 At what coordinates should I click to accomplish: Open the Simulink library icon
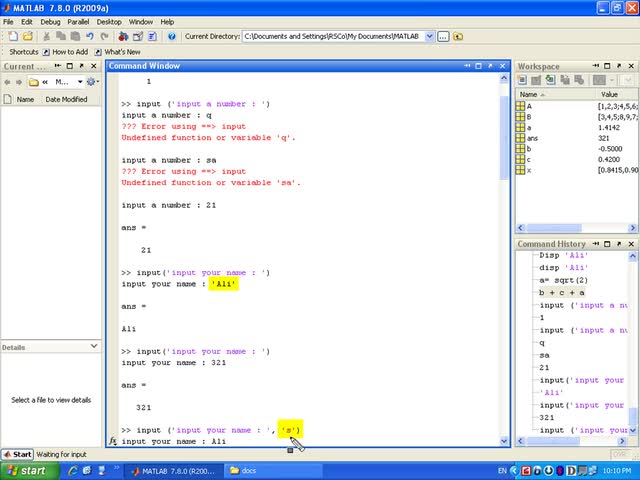click(123, 36)
